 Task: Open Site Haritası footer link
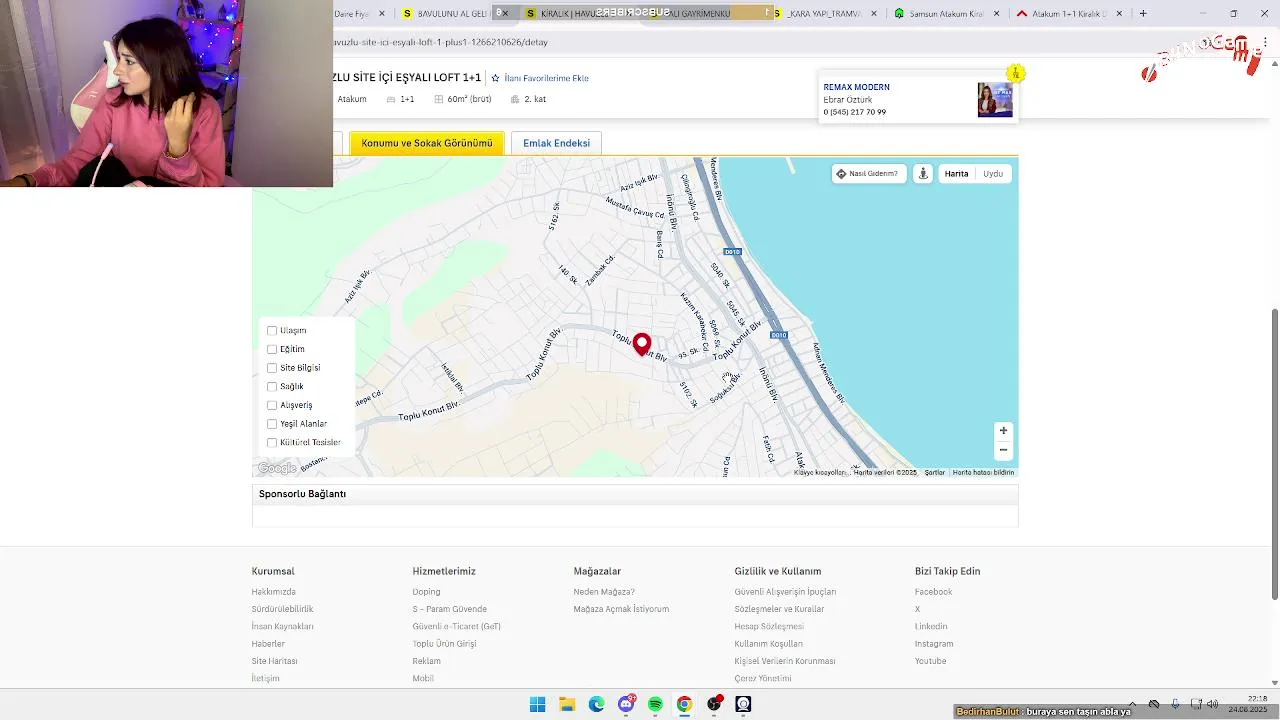pyautogui.click(x=274, y=661)
